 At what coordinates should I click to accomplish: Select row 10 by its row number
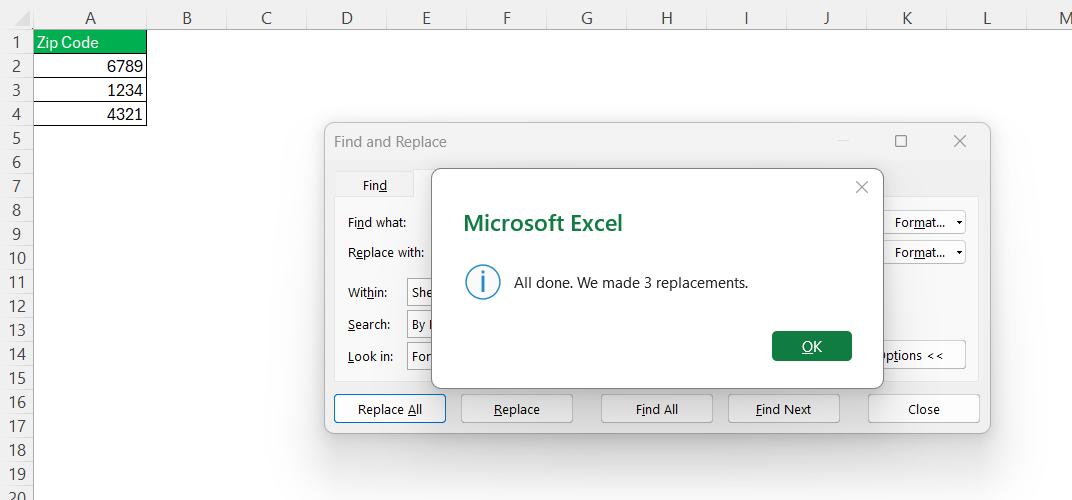pos(16,258)
